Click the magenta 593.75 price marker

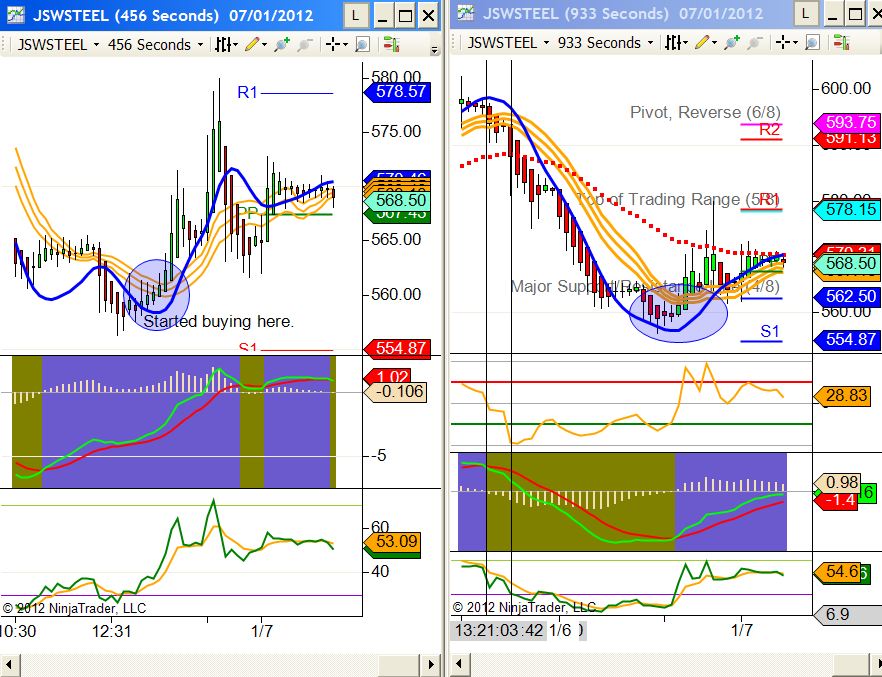click(x=848, y=122)
